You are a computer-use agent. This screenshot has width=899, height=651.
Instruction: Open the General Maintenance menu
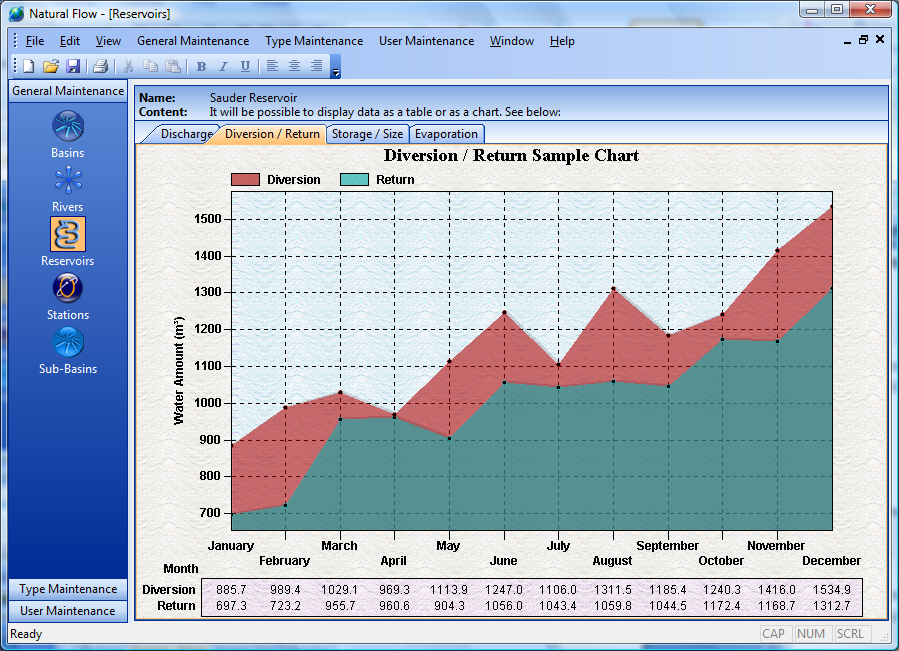click(x=193, y=41)
